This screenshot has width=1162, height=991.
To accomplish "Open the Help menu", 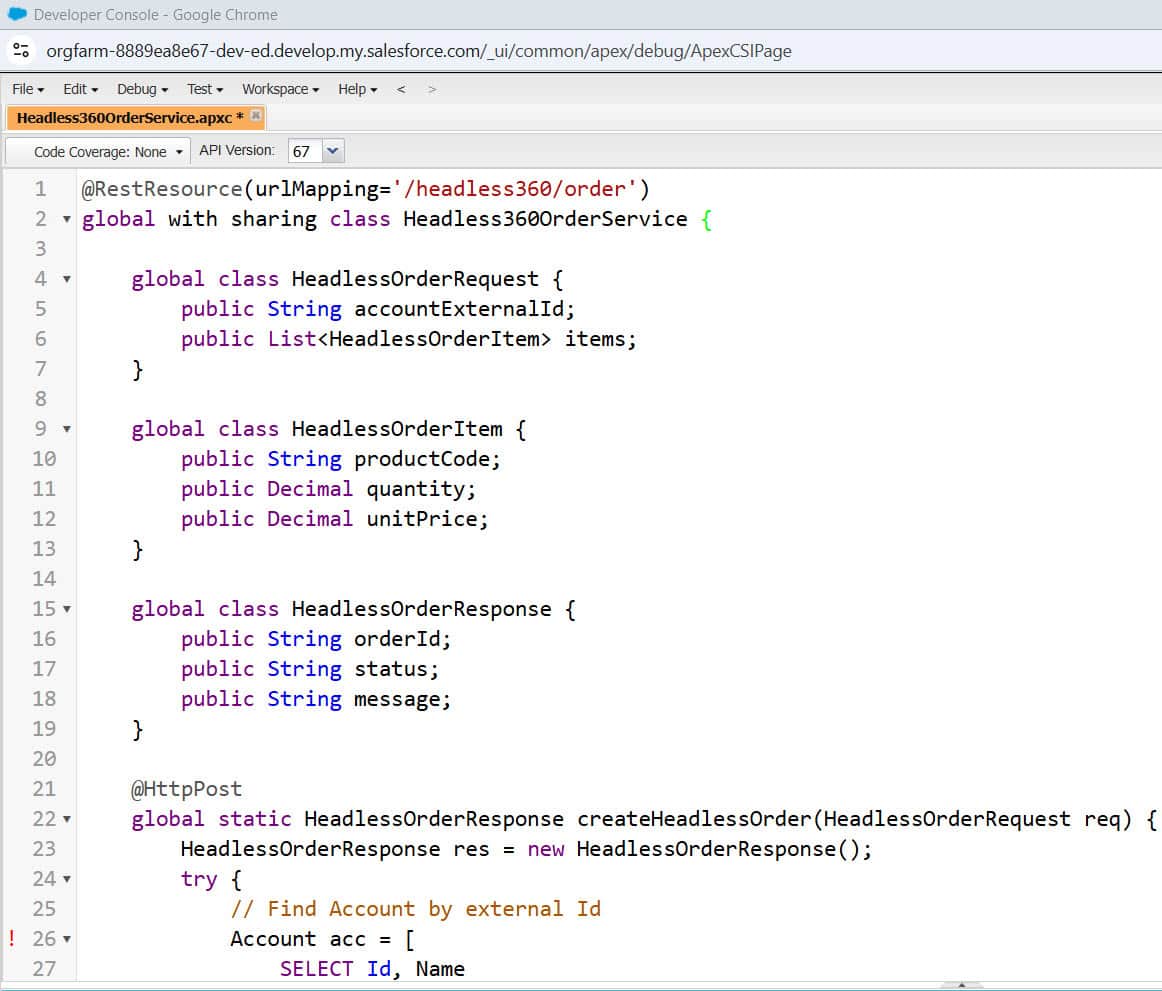I will [357, 89].
